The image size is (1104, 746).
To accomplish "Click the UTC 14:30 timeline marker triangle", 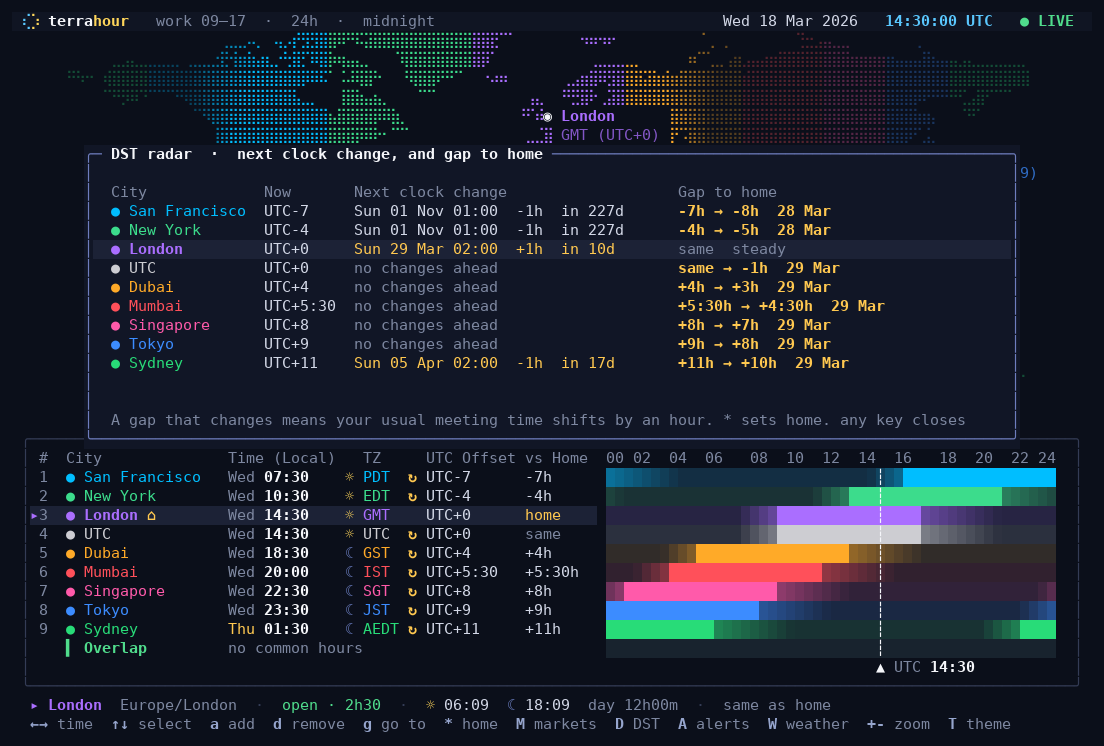I will (880, 668).
